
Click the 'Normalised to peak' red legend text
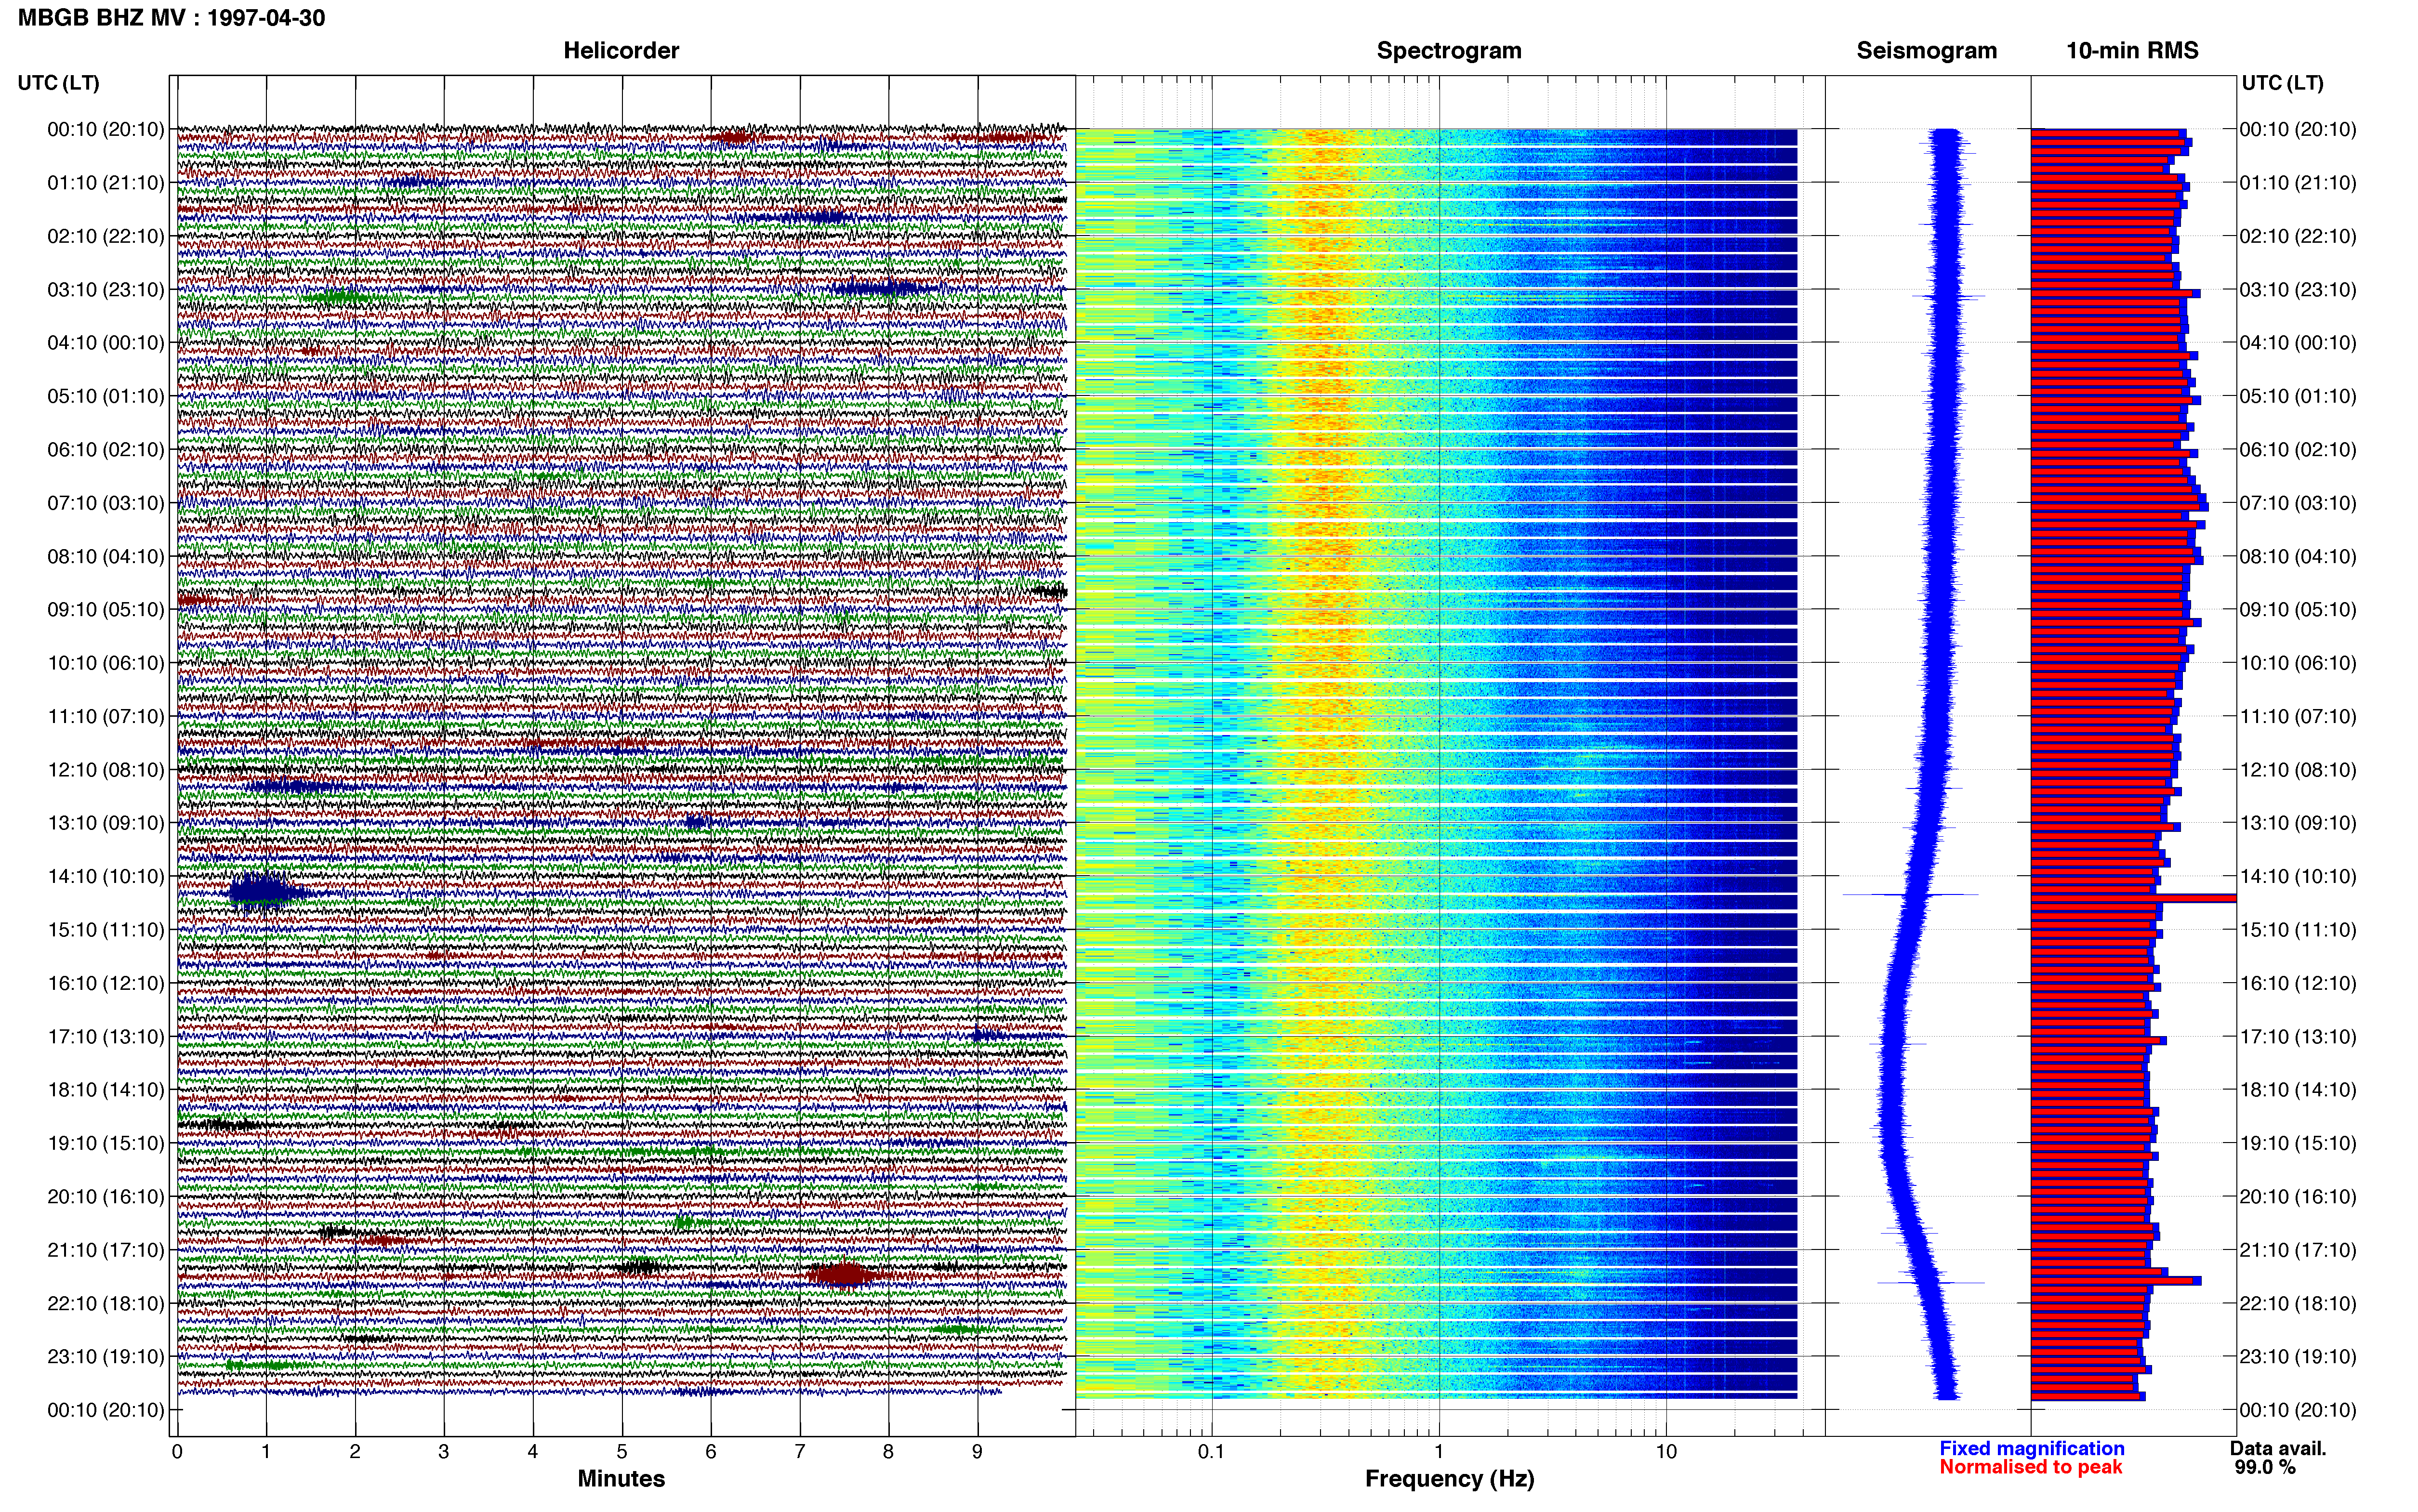pyautogui.click(x=2031, y=1467)
